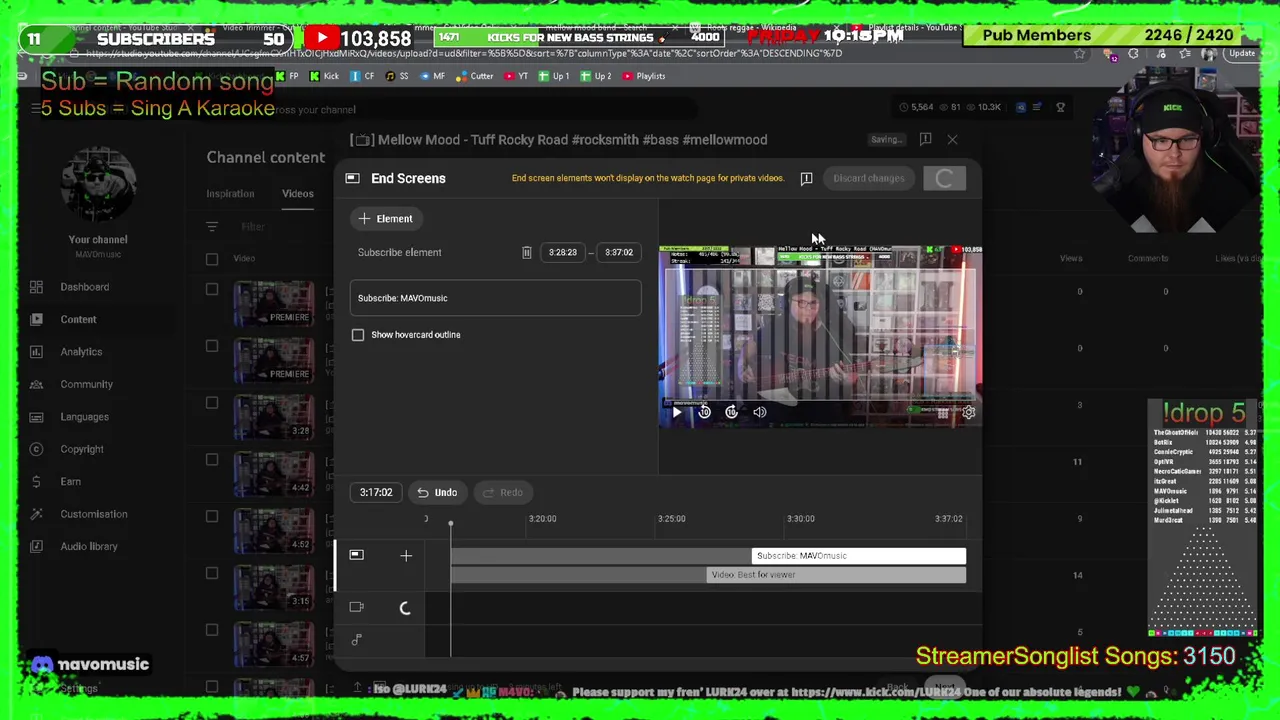
Task: Play the end screen preview video
Action: (676, 412)
